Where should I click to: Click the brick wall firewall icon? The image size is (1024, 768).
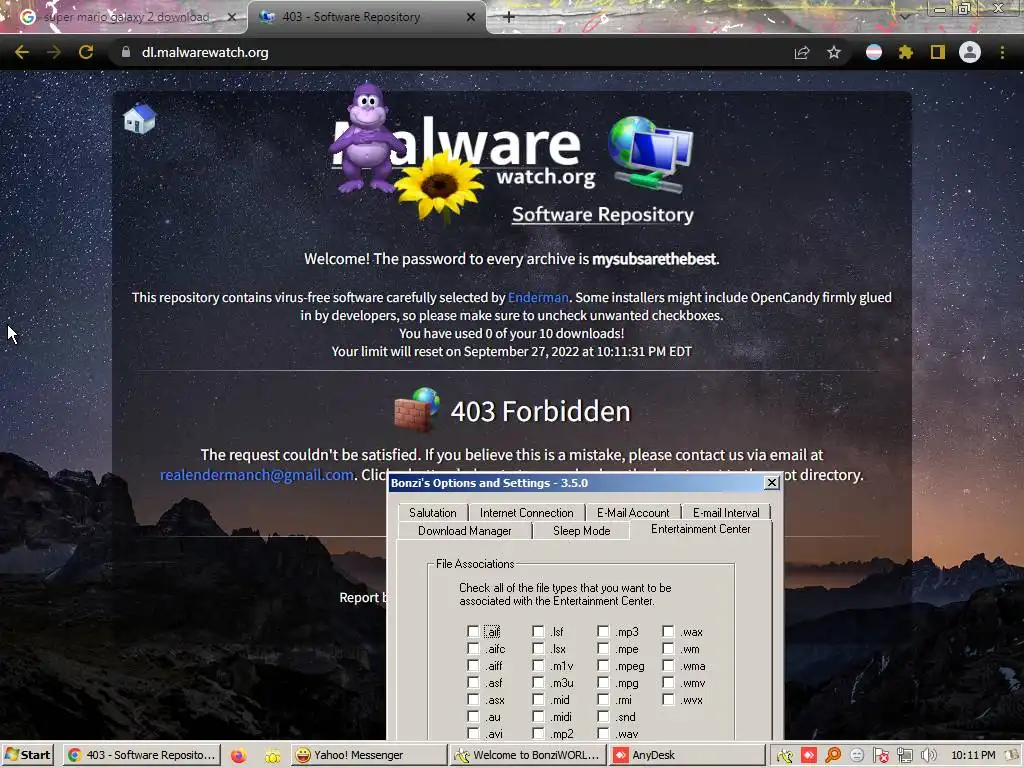click(417, 411)
